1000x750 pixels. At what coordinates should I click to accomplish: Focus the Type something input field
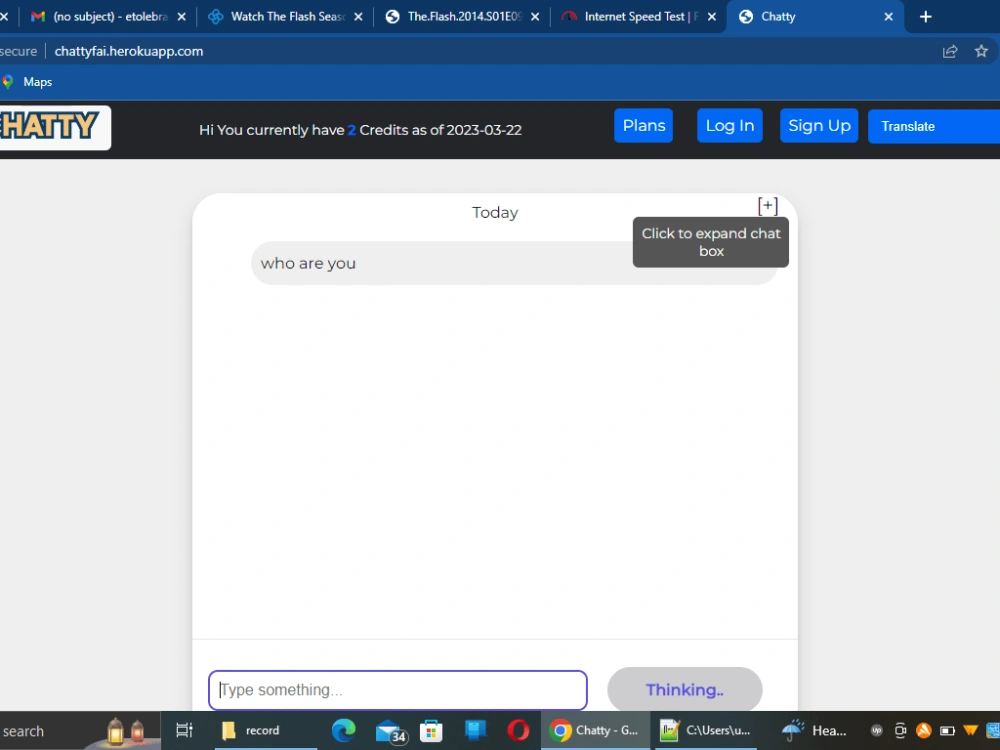[397, 690]
